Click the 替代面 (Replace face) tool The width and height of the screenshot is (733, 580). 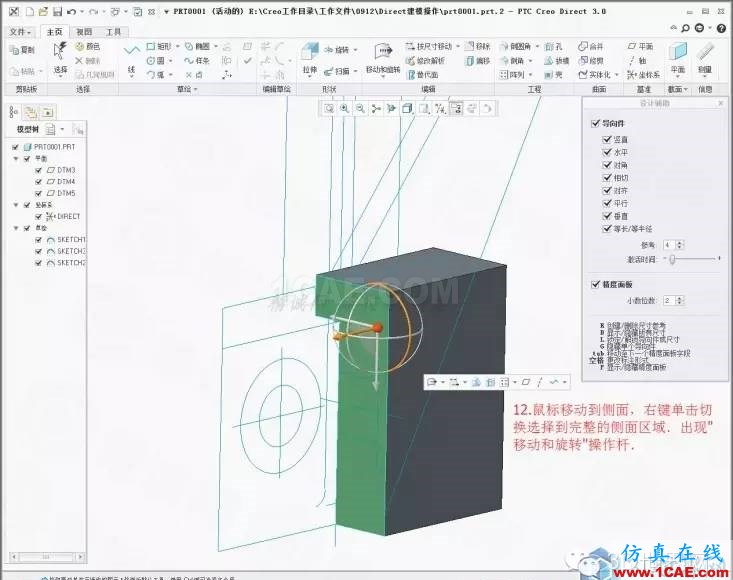(x=423, y=74)
